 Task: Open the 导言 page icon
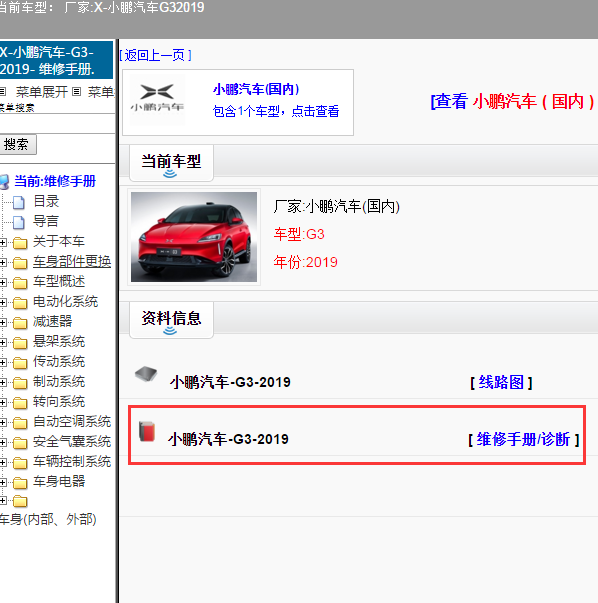19,222
